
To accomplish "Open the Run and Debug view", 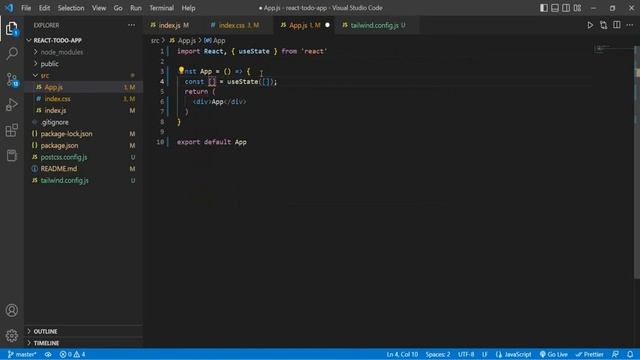I will click(x=12, y=104).
